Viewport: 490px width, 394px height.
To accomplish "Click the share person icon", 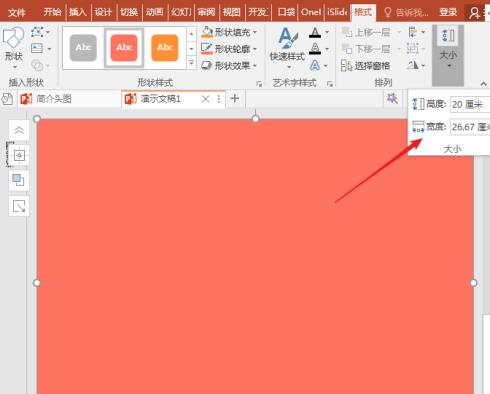I will point(474,13).
